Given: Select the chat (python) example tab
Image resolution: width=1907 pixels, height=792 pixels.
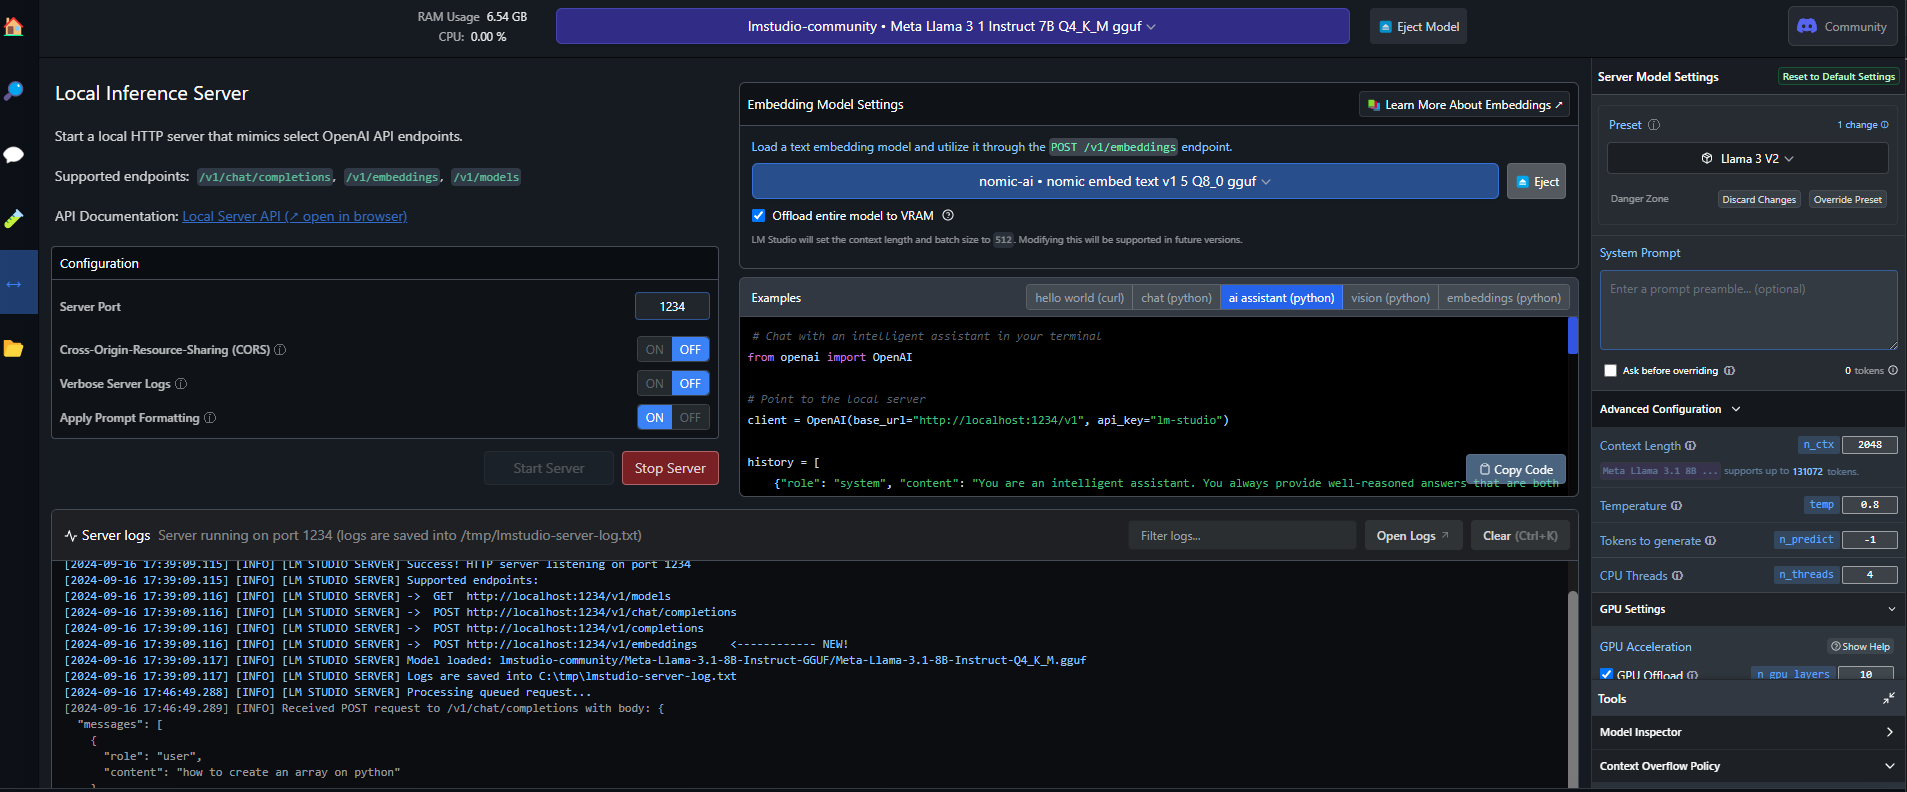Looking at the screenshot, I should pos(1176,298).
